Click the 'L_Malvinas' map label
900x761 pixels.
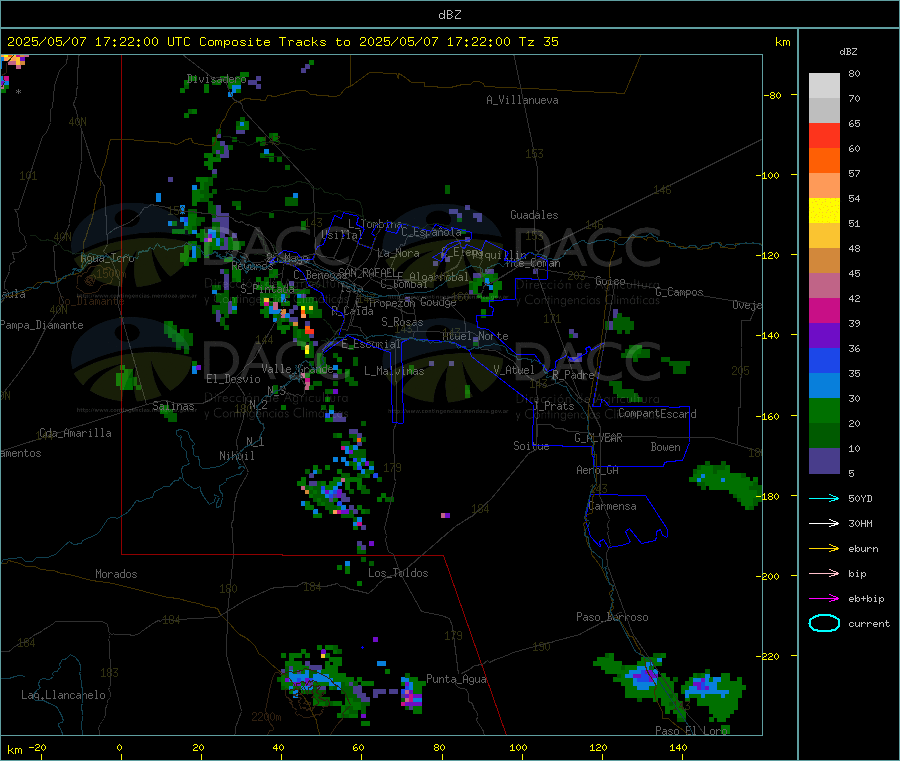tap(394, 371)
